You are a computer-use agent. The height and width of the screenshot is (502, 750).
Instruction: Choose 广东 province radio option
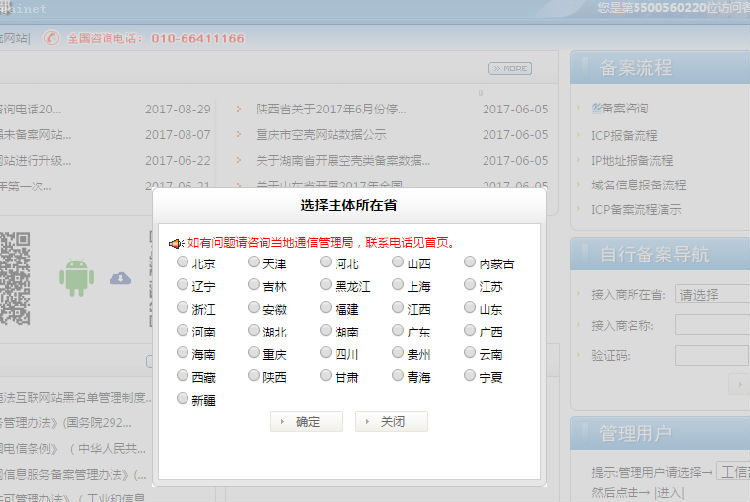[398, 331]
